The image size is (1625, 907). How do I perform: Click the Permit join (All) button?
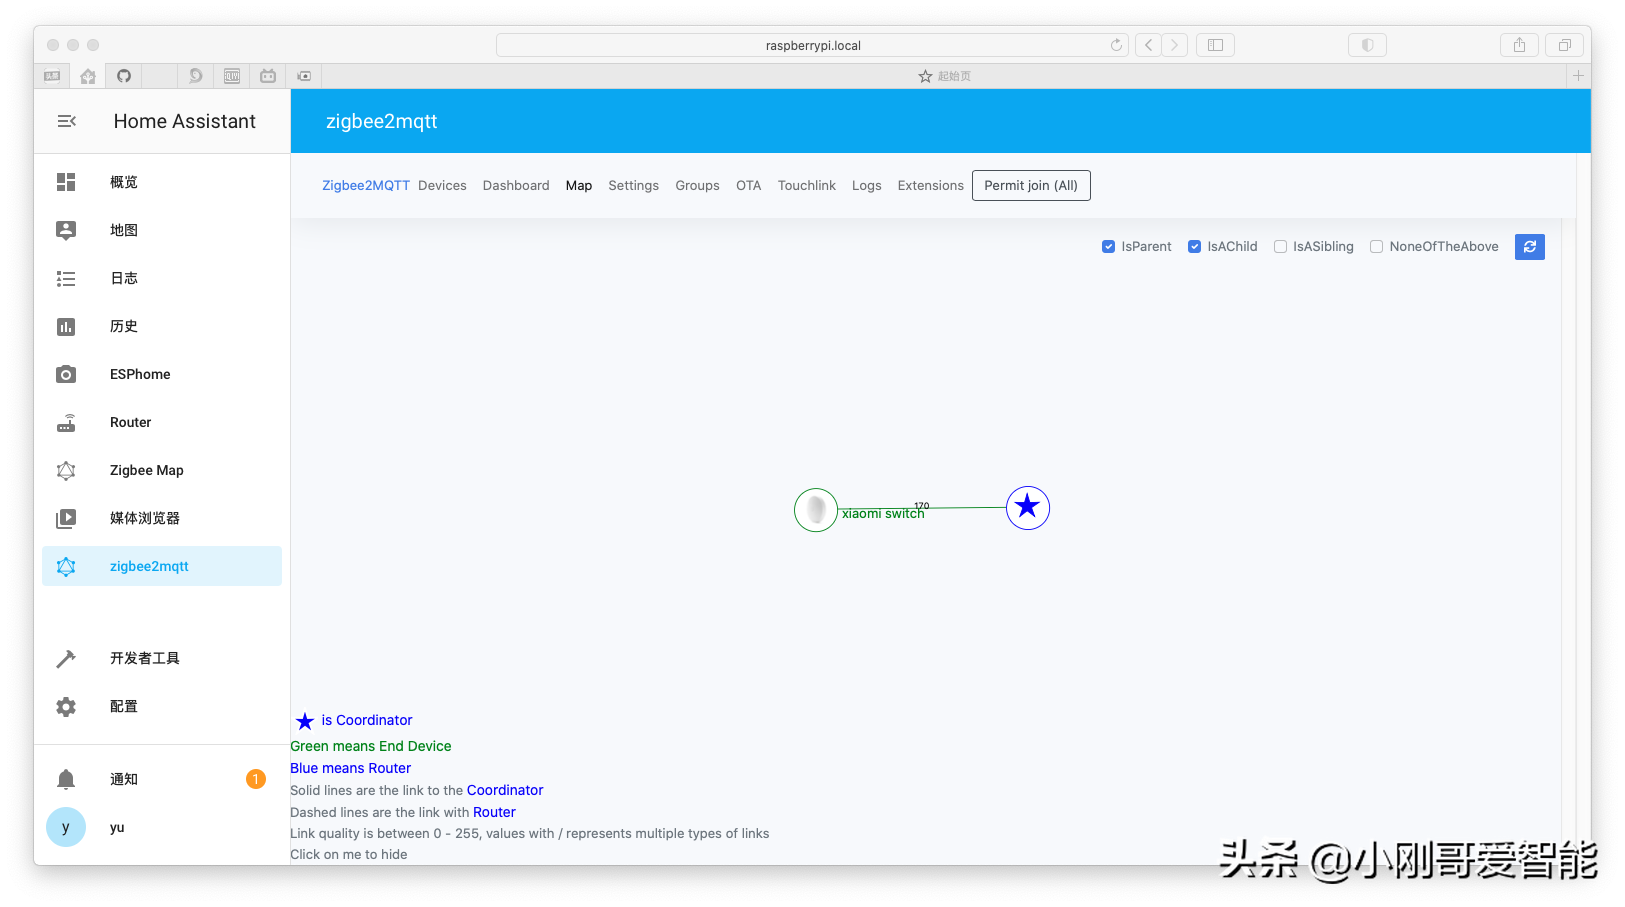(1031, 186)
